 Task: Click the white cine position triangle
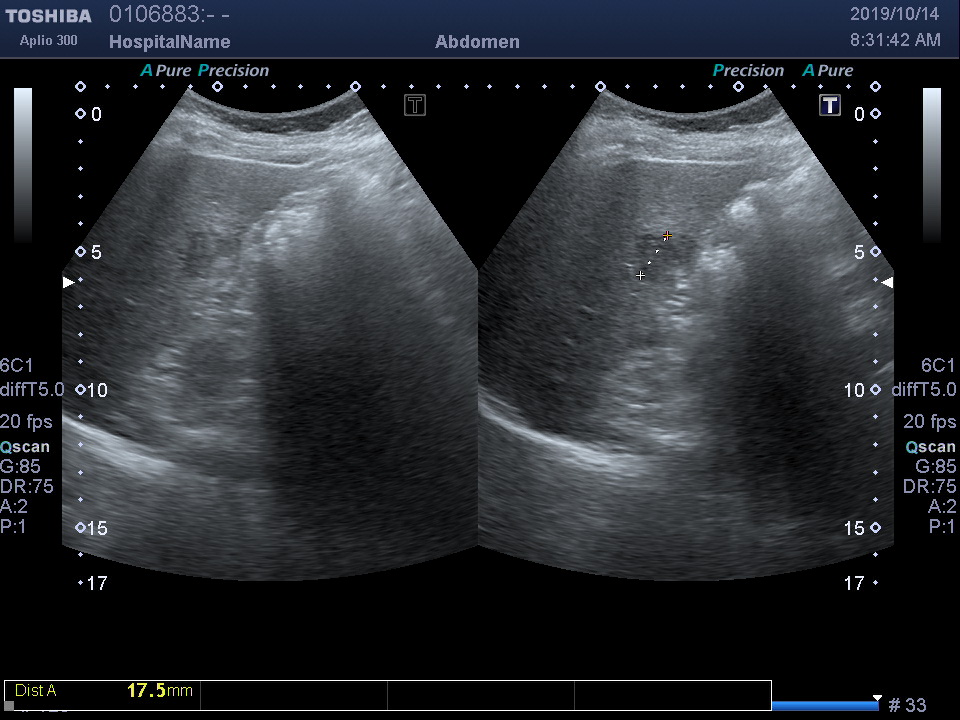(877, 698)
